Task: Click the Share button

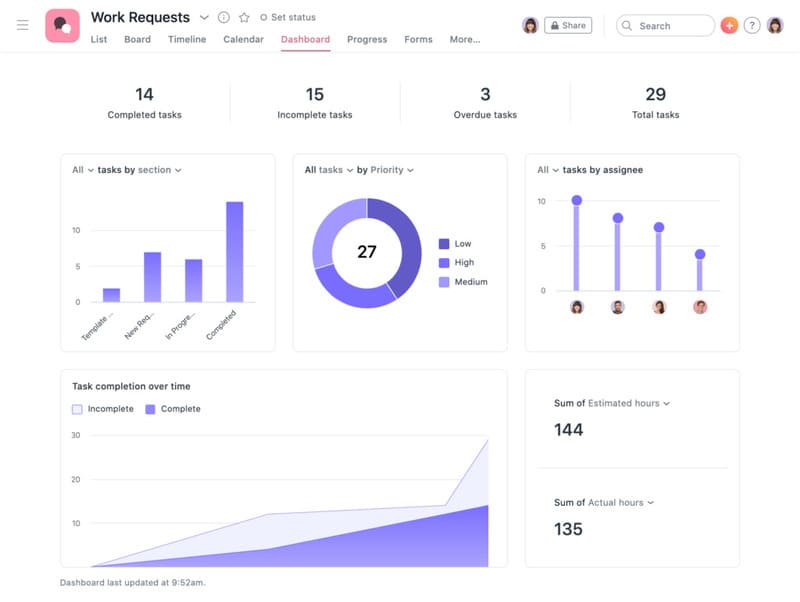Action: (x=566, y=25)
